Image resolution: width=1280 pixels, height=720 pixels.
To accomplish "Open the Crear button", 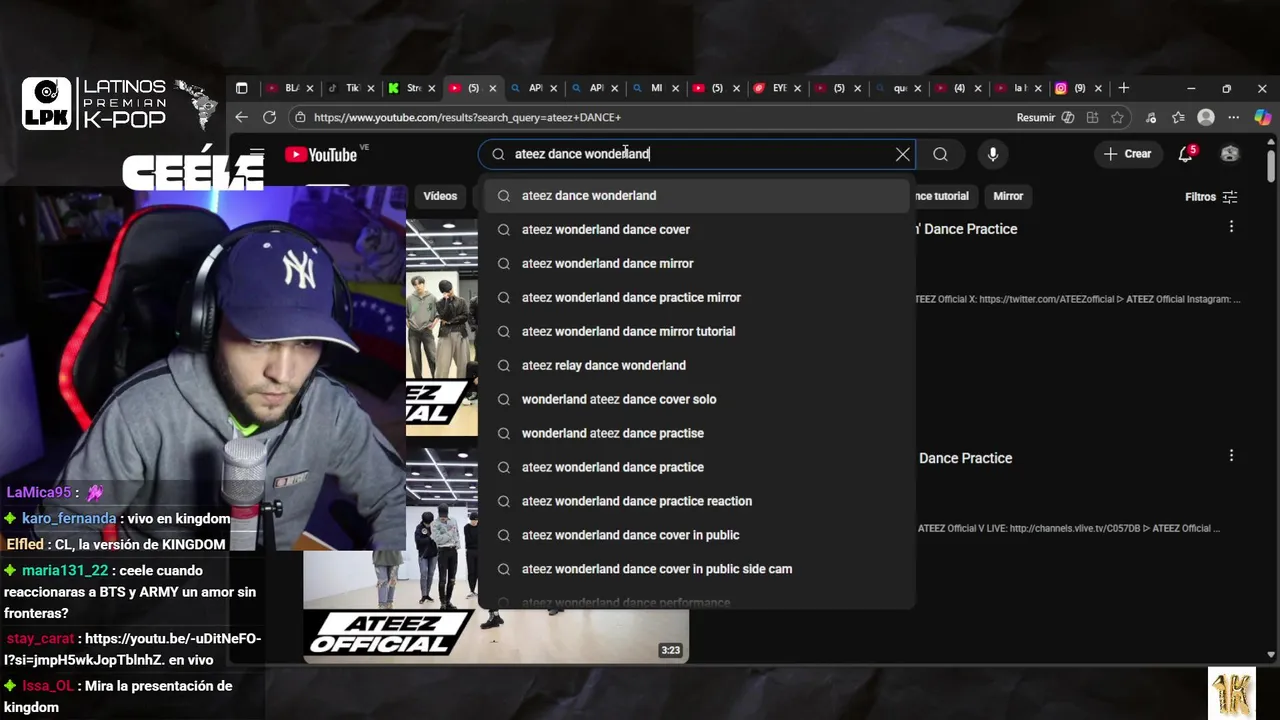I will (1127, 154).
